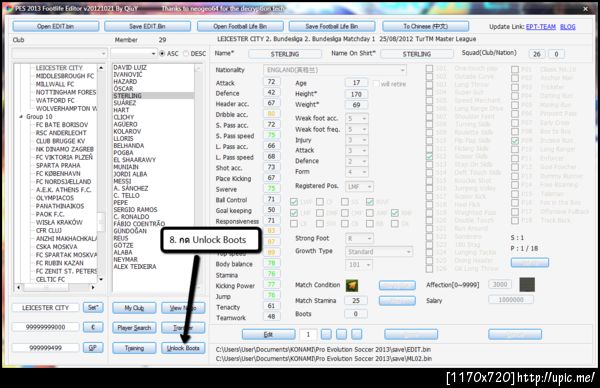Click the Edit button

tap(269, 335)
